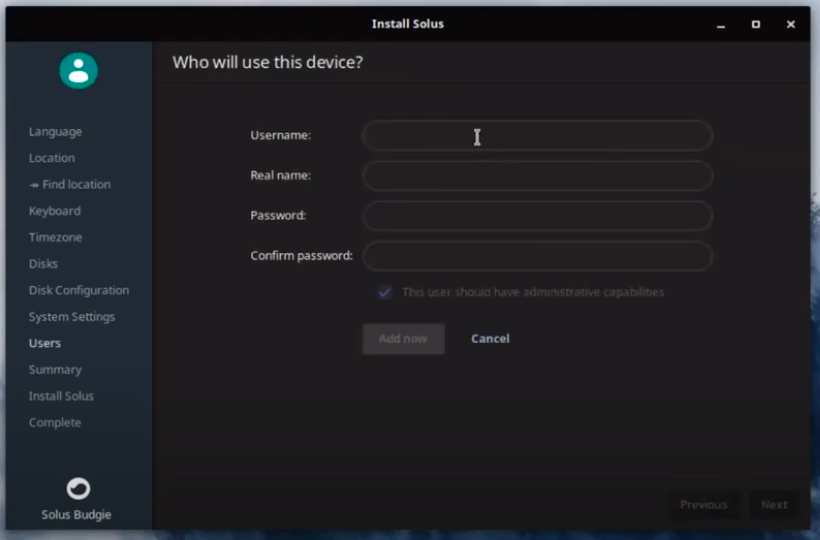This screenshot has height=540, width=820.
Task: Minimize the Install Solus window
Action: 721,24
